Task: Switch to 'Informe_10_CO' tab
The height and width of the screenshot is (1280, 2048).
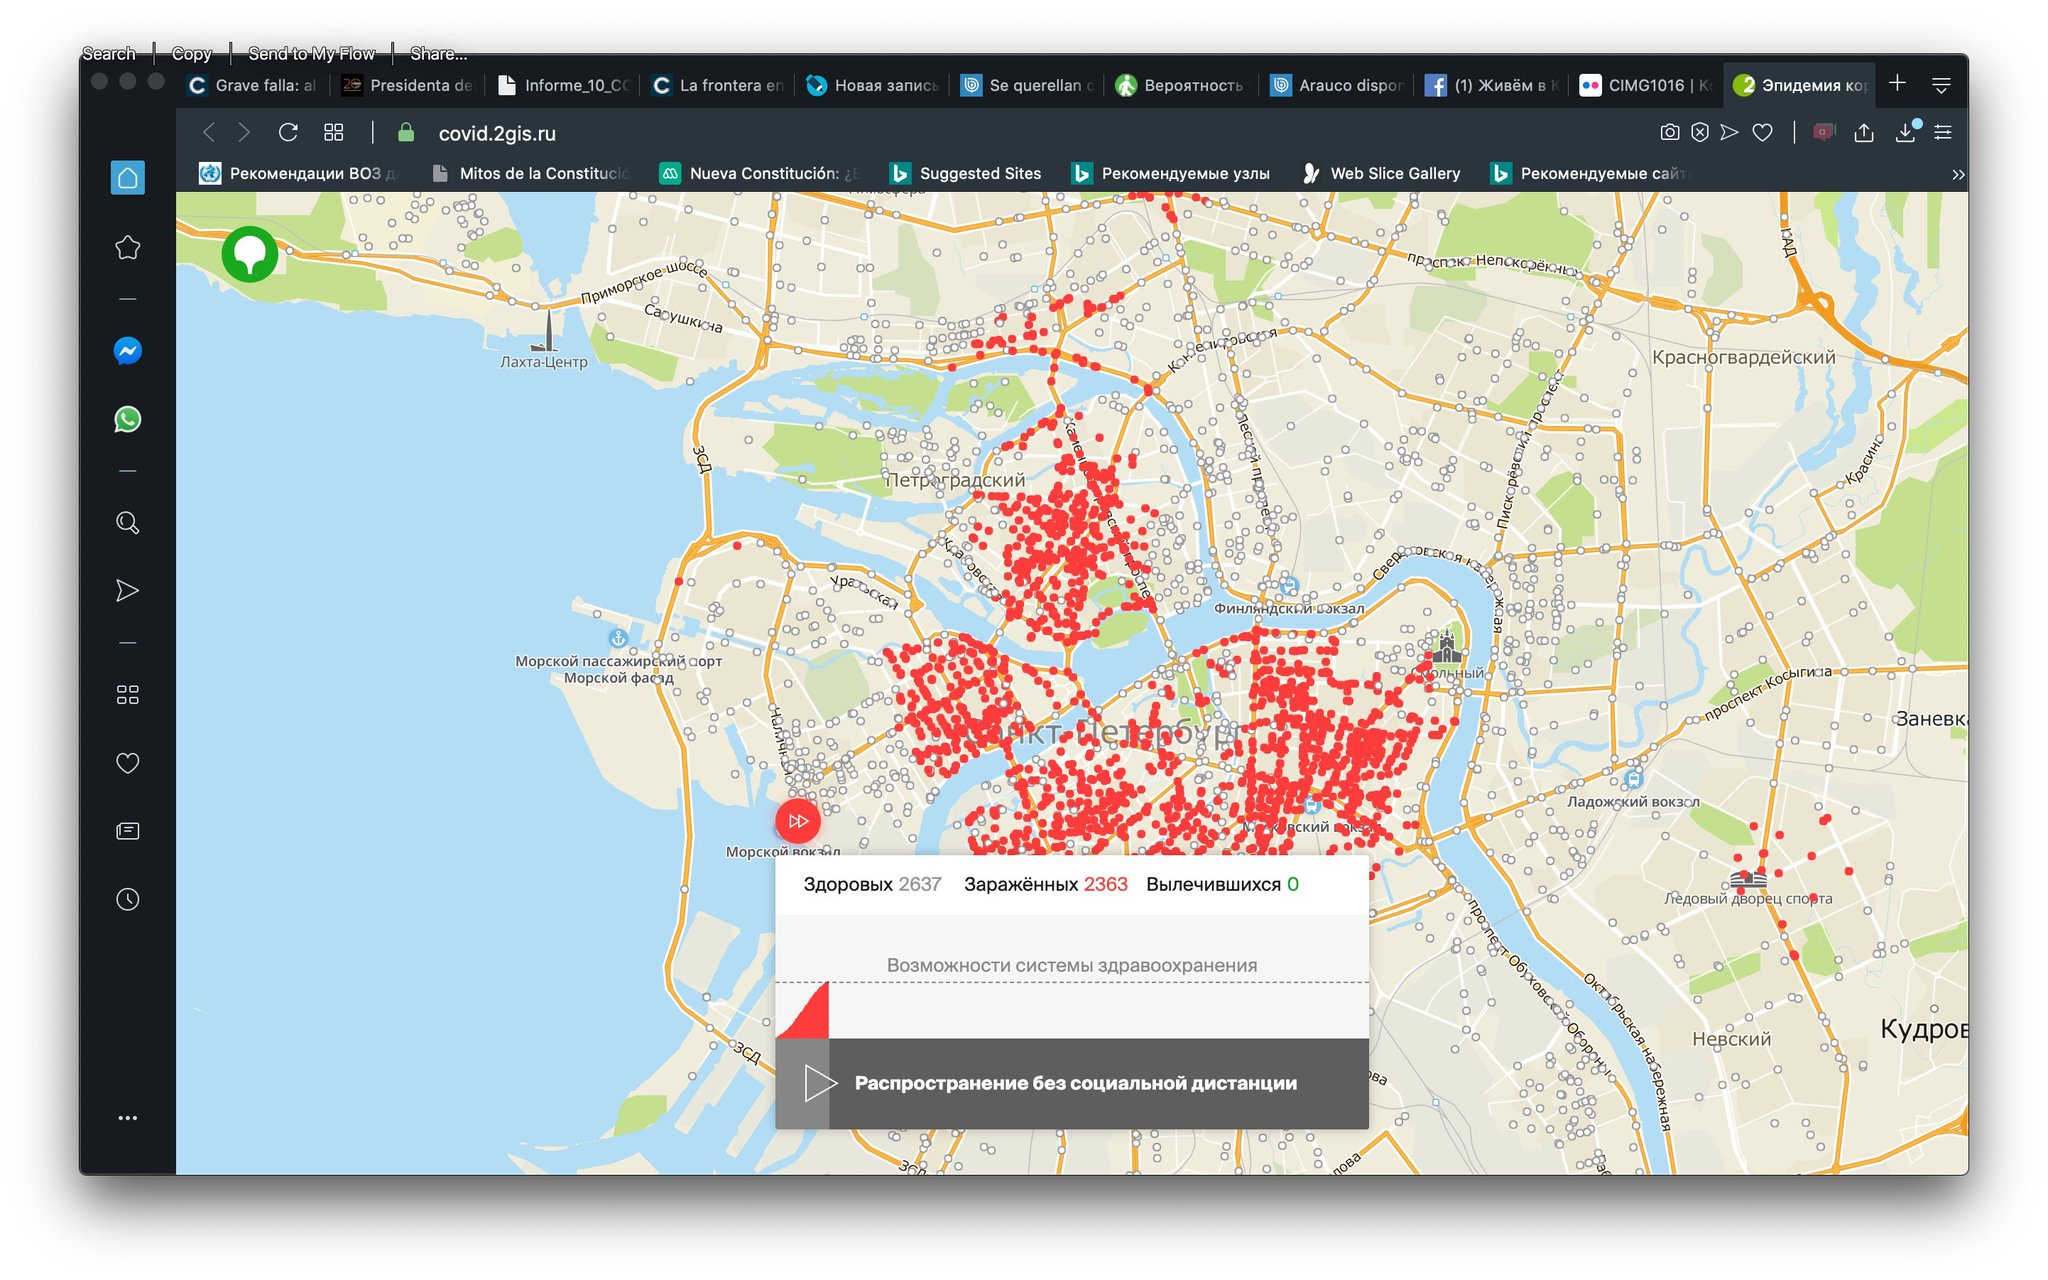Action: click(563, 85)
